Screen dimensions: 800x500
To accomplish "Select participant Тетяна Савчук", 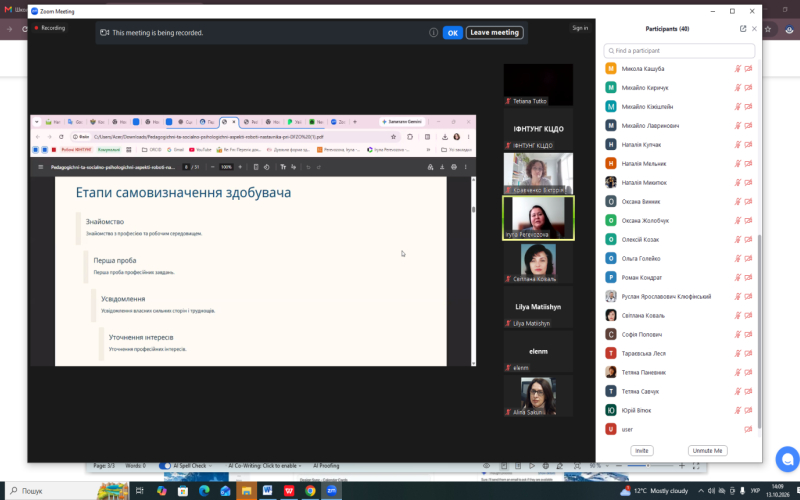I will point(679,391).
